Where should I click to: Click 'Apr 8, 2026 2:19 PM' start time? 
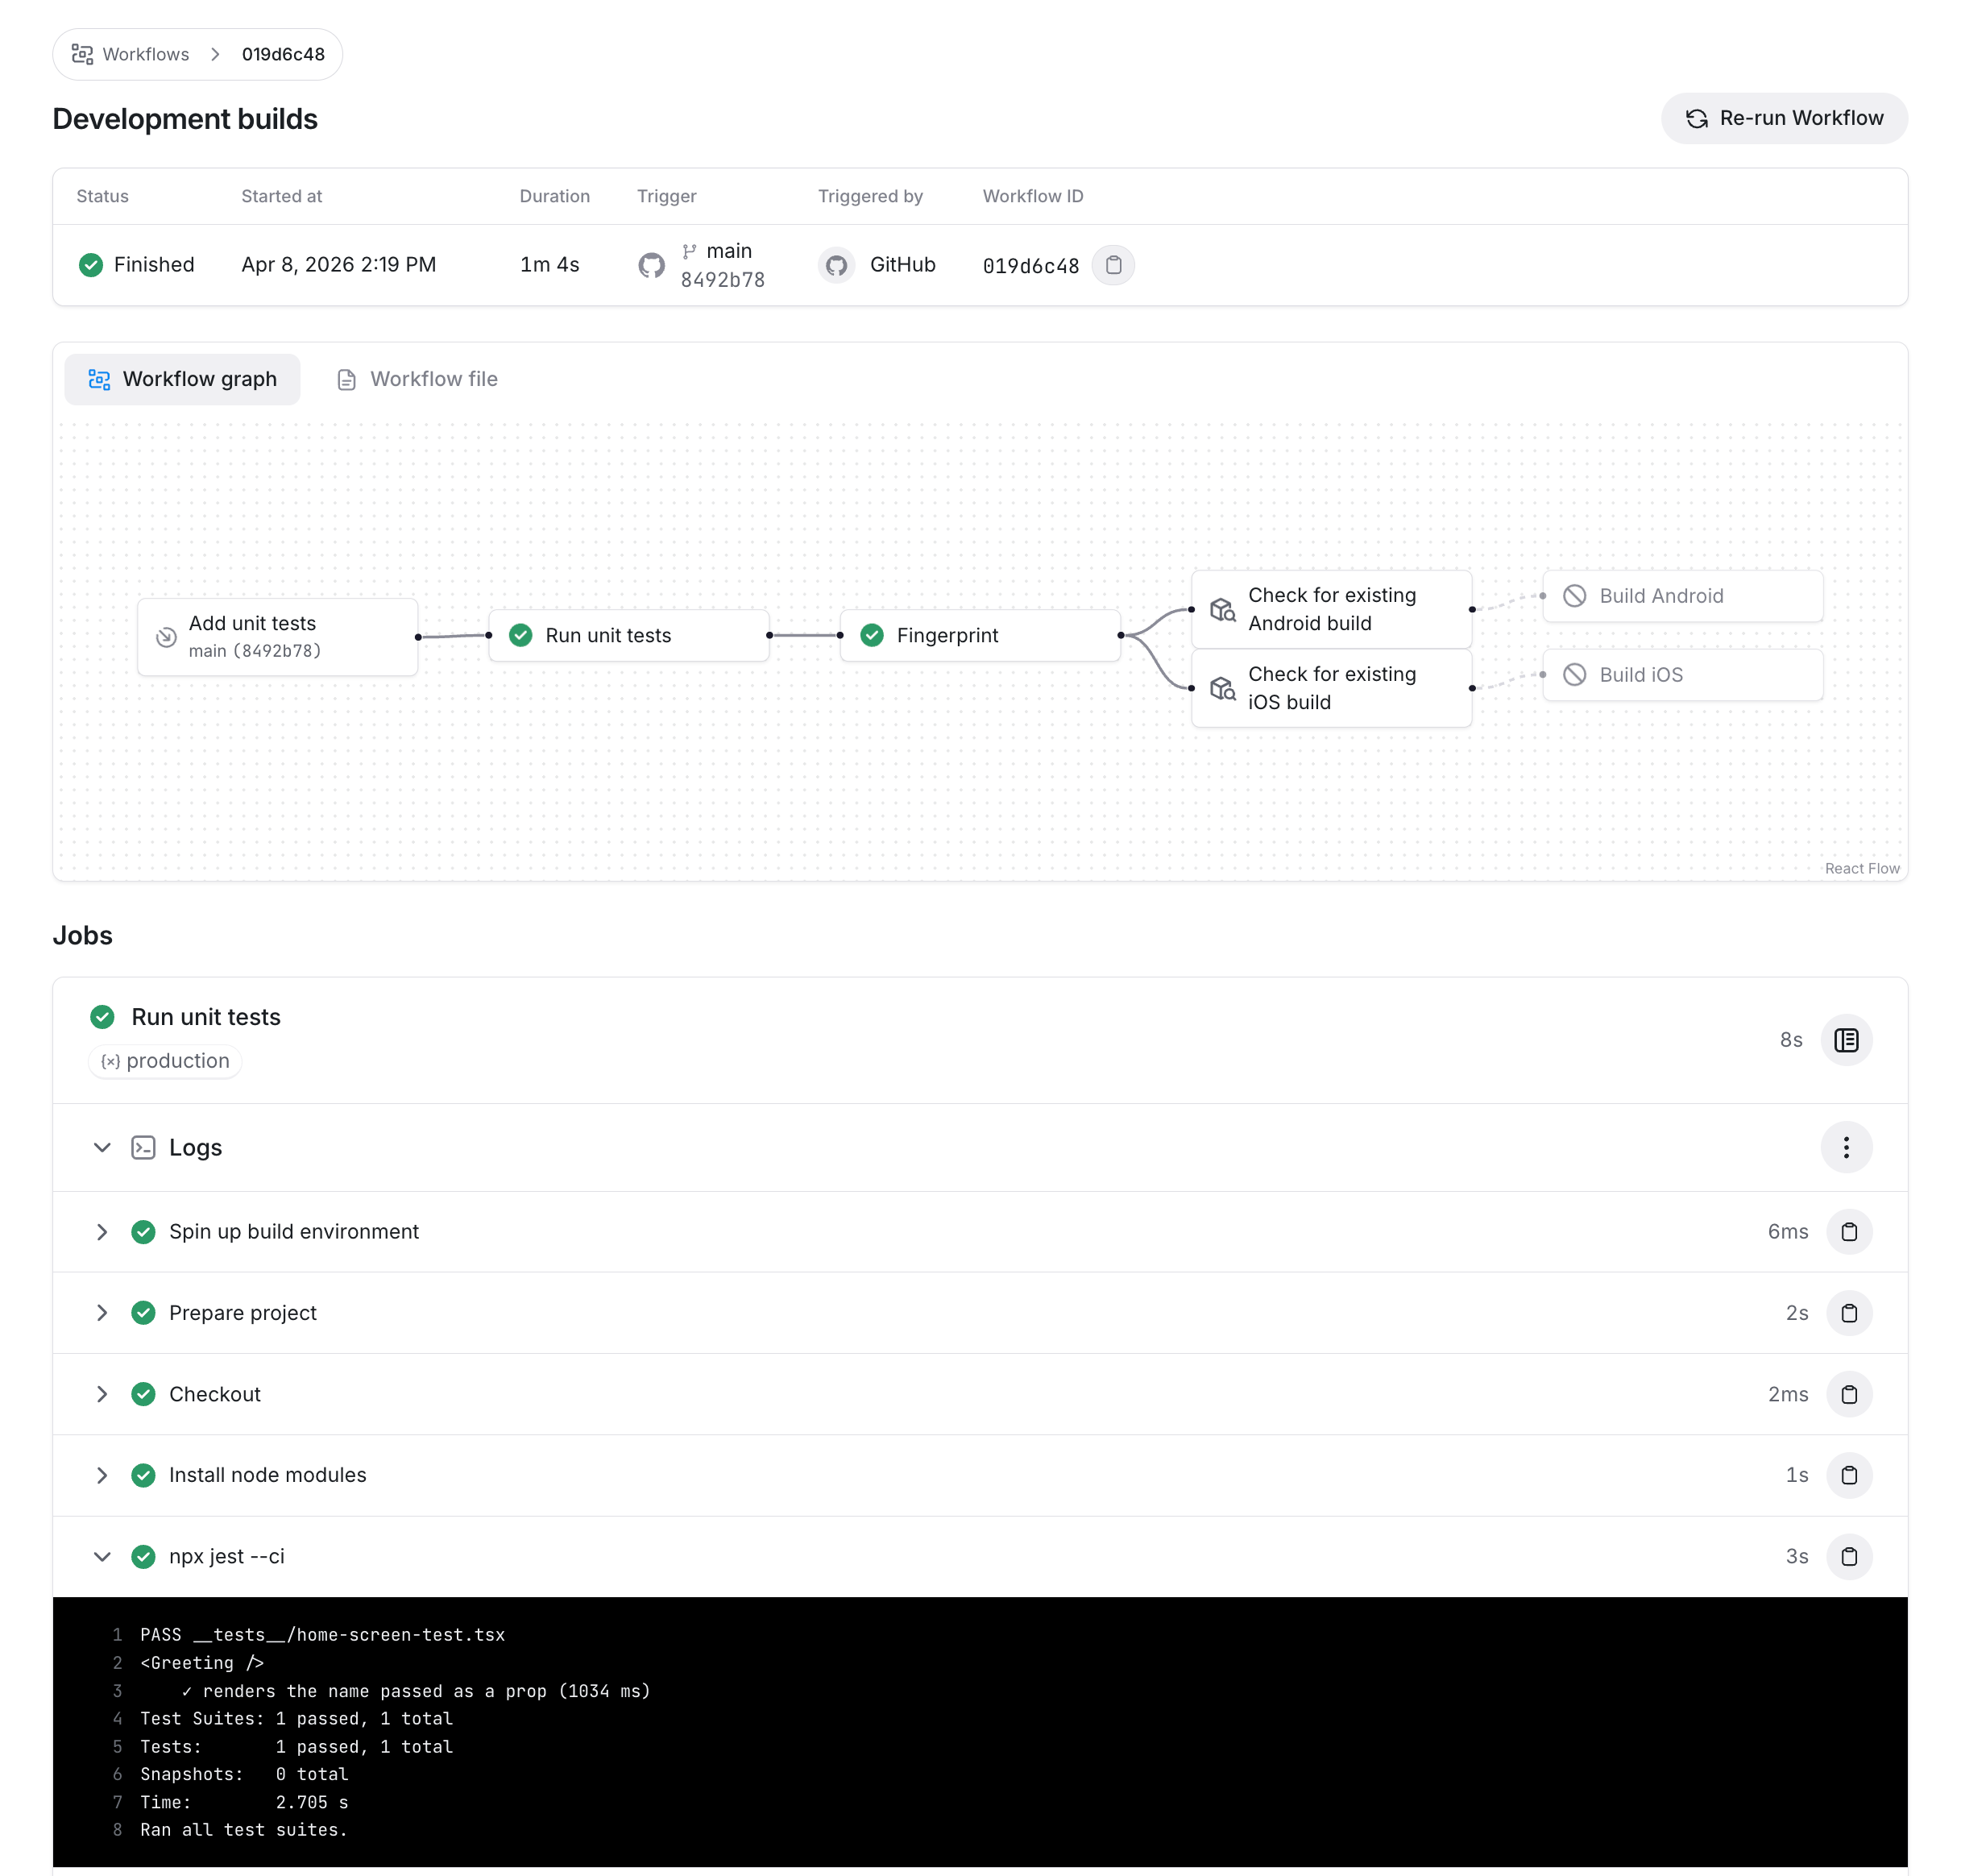[x=338, y=265]
